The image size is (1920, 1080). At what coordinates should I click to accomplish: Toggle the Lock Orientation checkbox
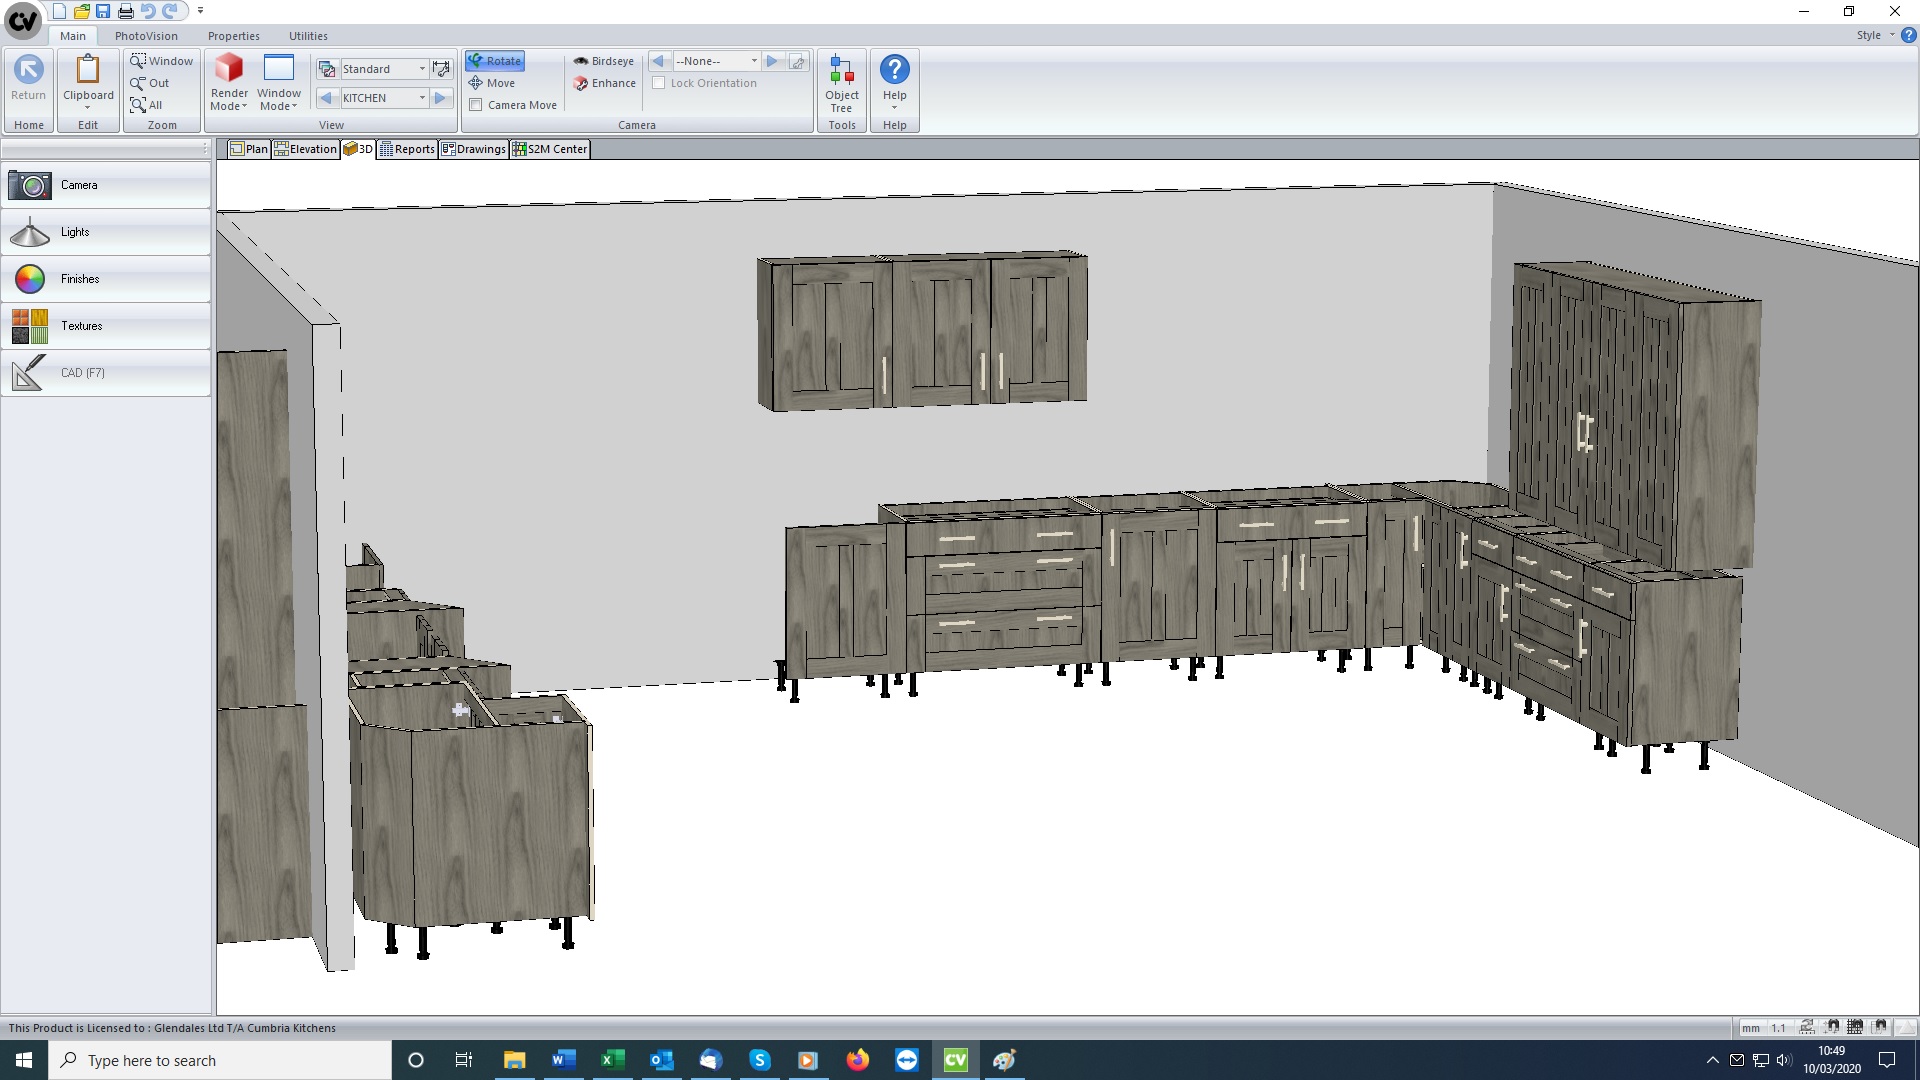coord(659,83)
